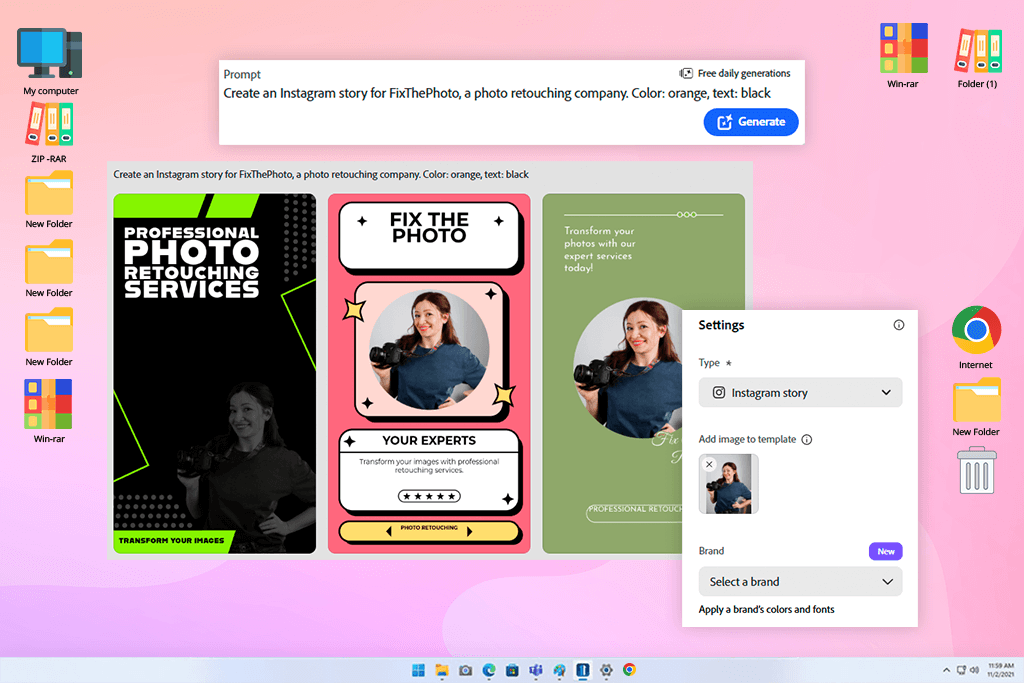The height and width of the screenshot is (683, 1024).
Task: Open the Instagram story type dropdown
Action: 800,392
